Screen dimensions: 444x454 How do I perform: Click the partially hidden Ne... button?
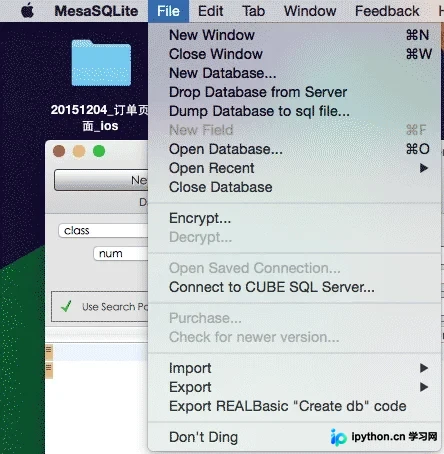(x=101, y=180)
